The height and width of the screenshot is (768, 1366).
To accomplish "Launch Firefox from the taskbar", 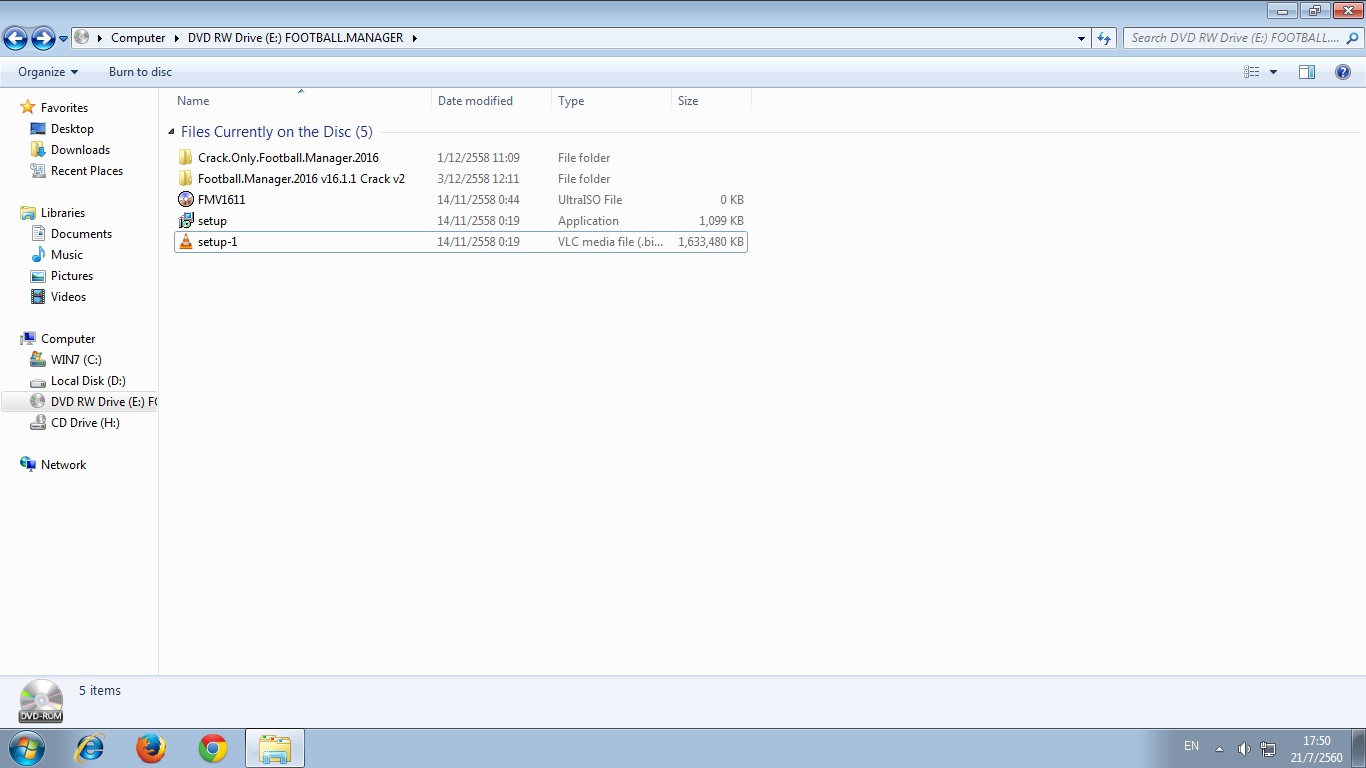I will 151,748.
